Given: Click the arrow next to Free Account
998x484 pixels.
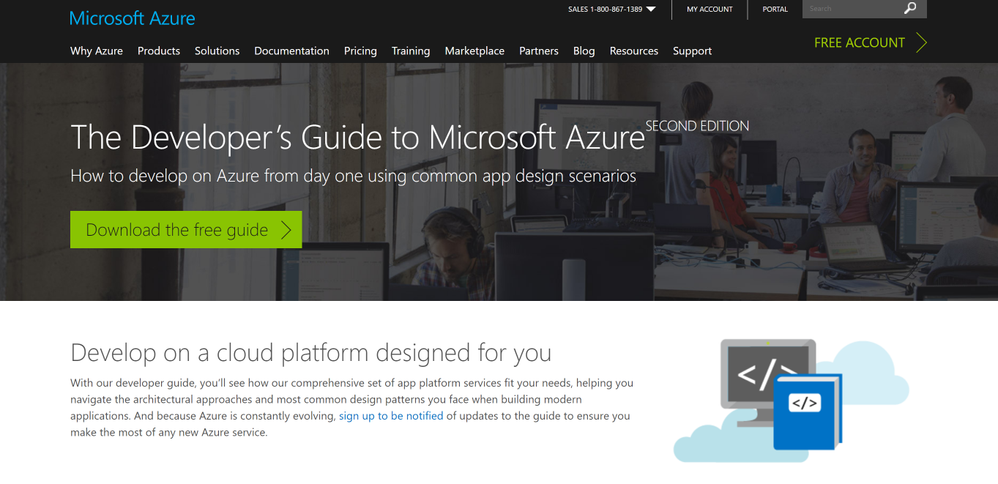Looking at the screenshot, I should coord(921,43).
